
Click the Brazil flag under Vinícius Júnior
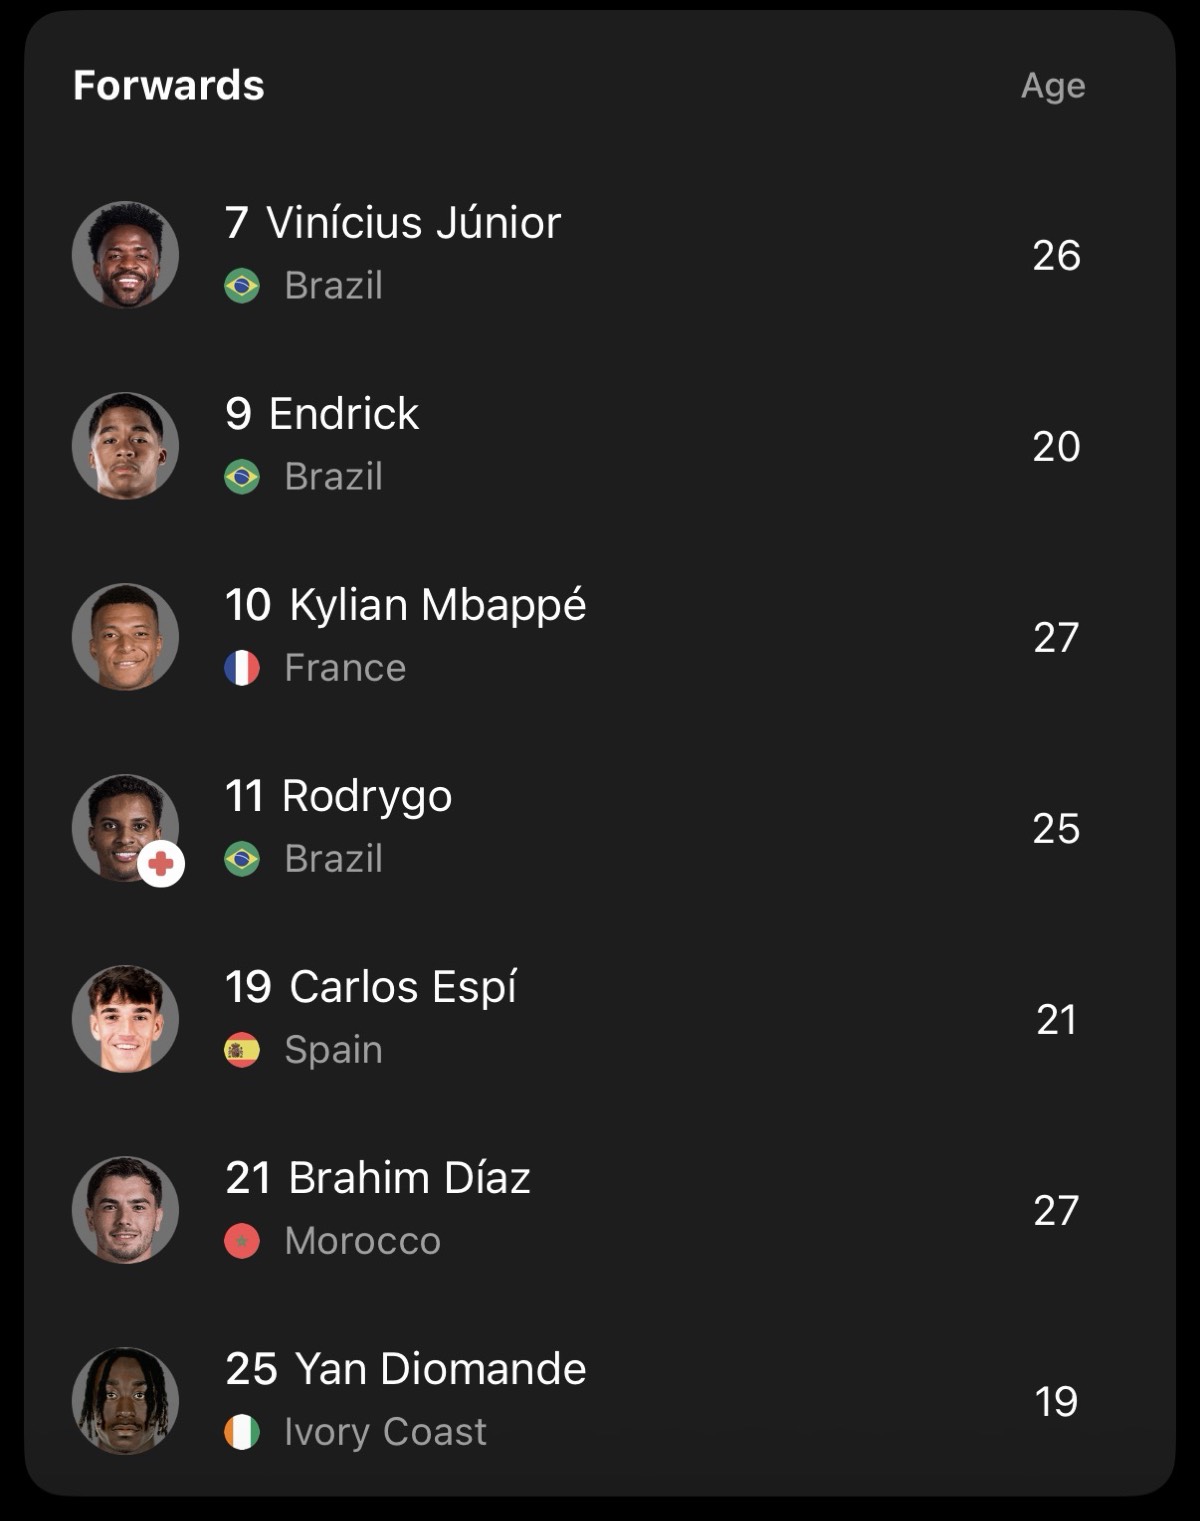(x=242, y=286)
